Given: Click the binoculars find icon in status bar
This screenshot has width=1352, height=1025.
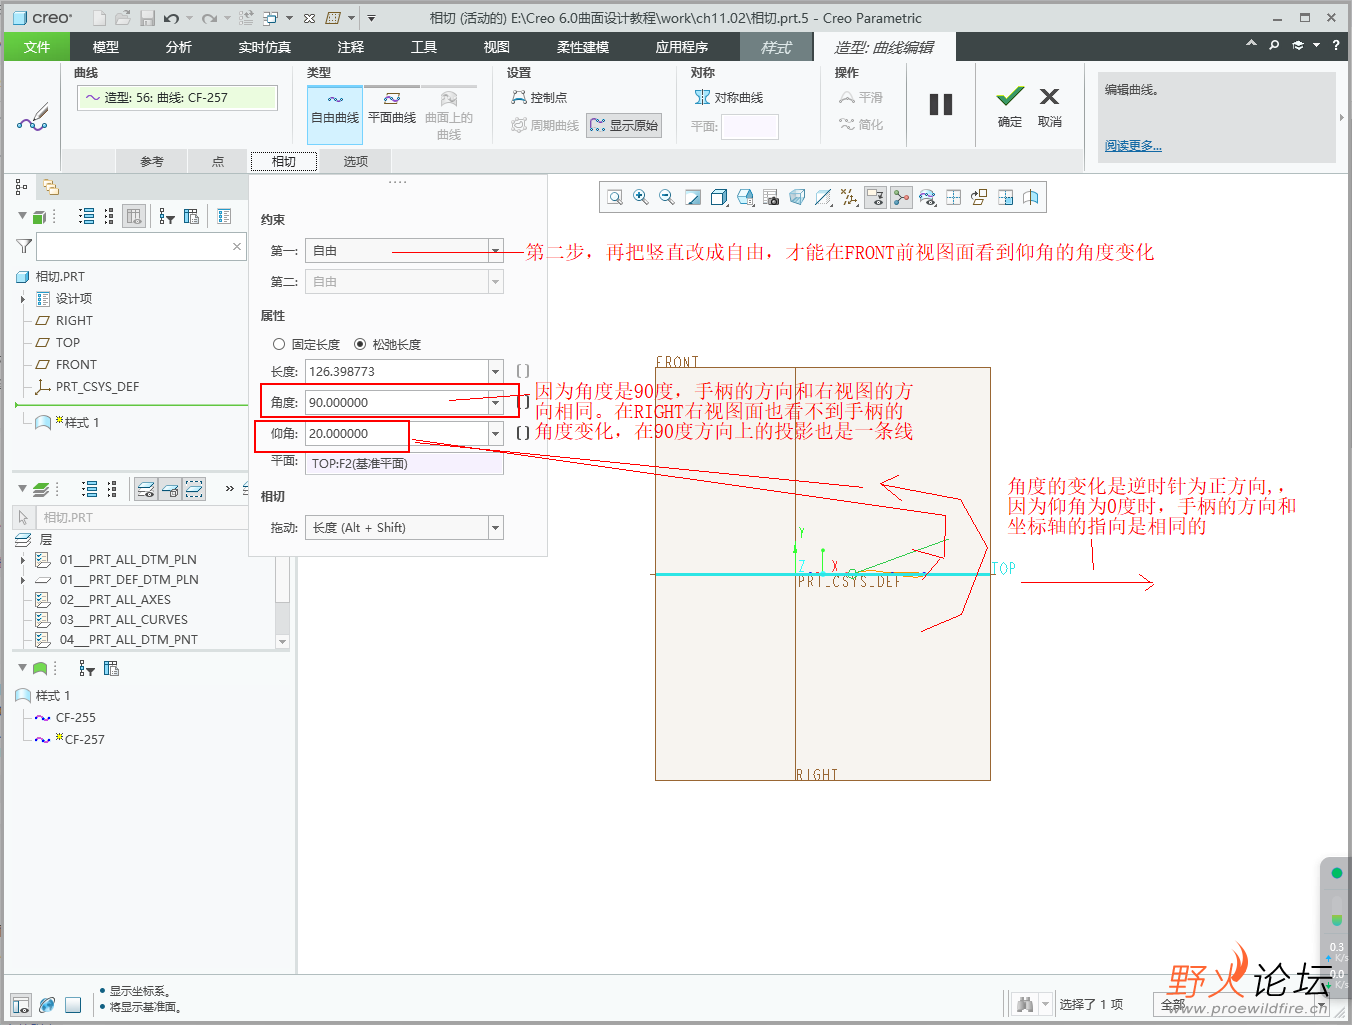Looking at the screenshot, I should click(x=1025, y=1004).
